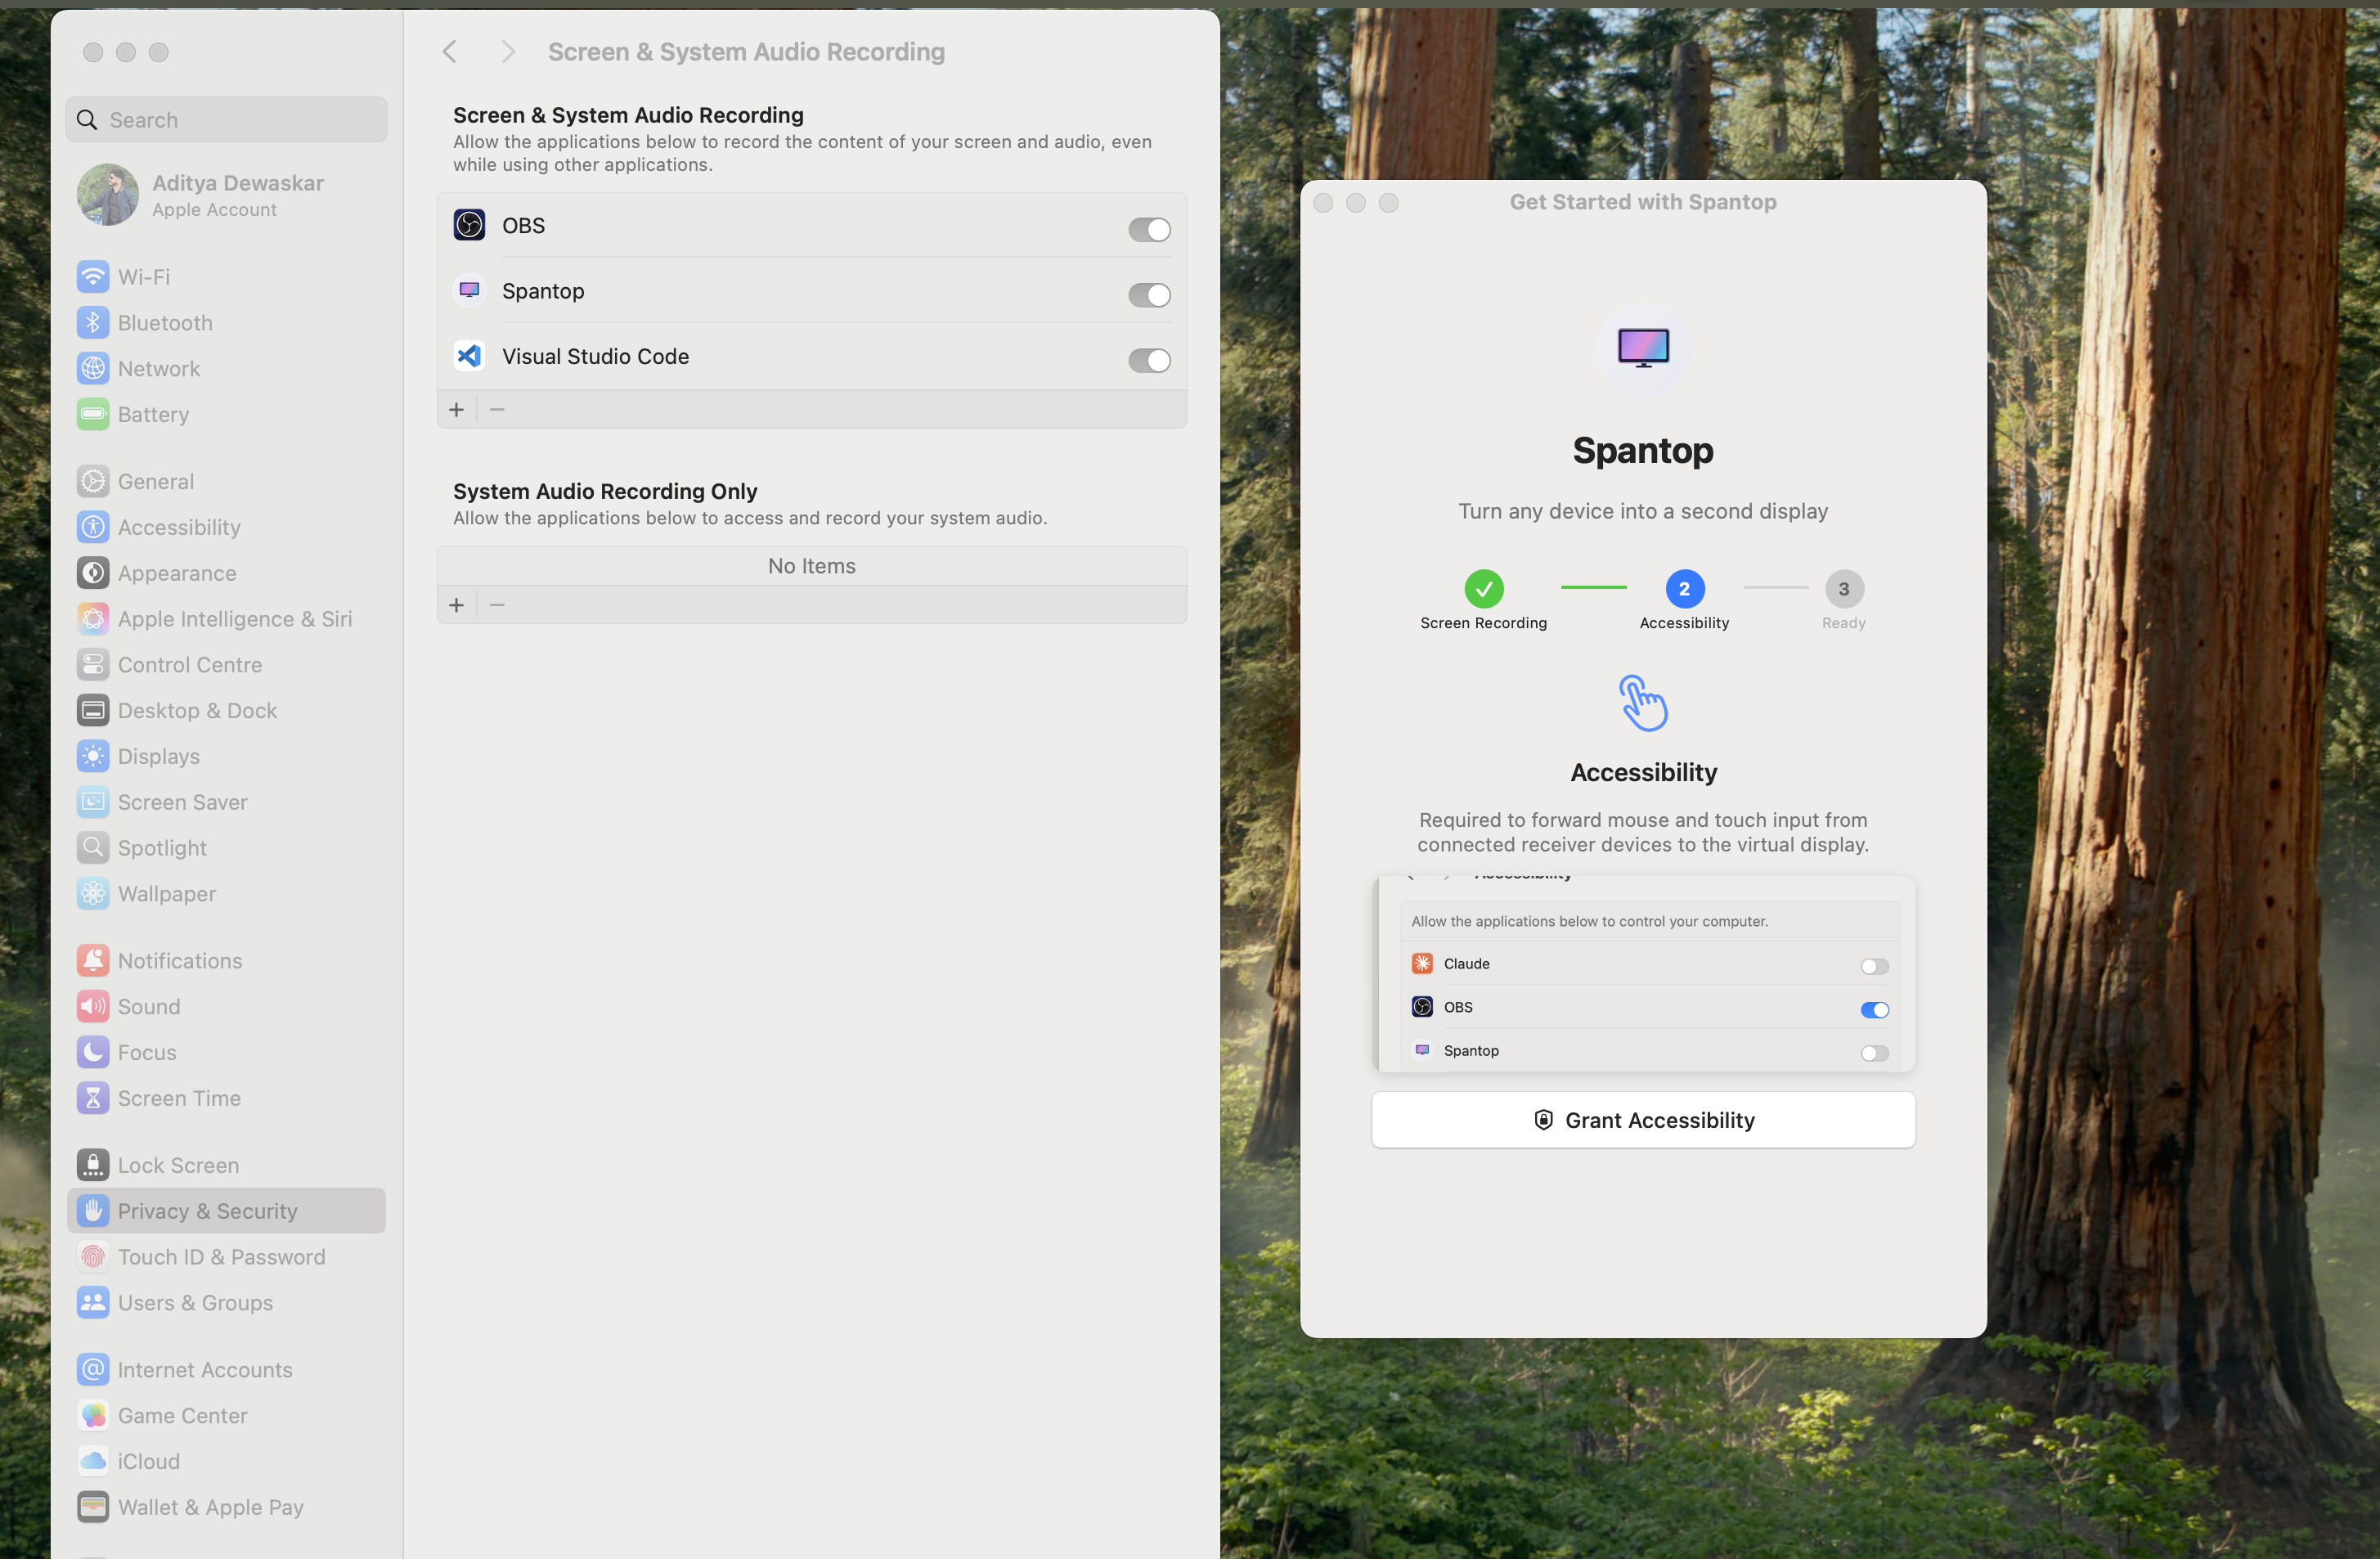Remove app from System Audio Recording Only

(x=497, y=605)
